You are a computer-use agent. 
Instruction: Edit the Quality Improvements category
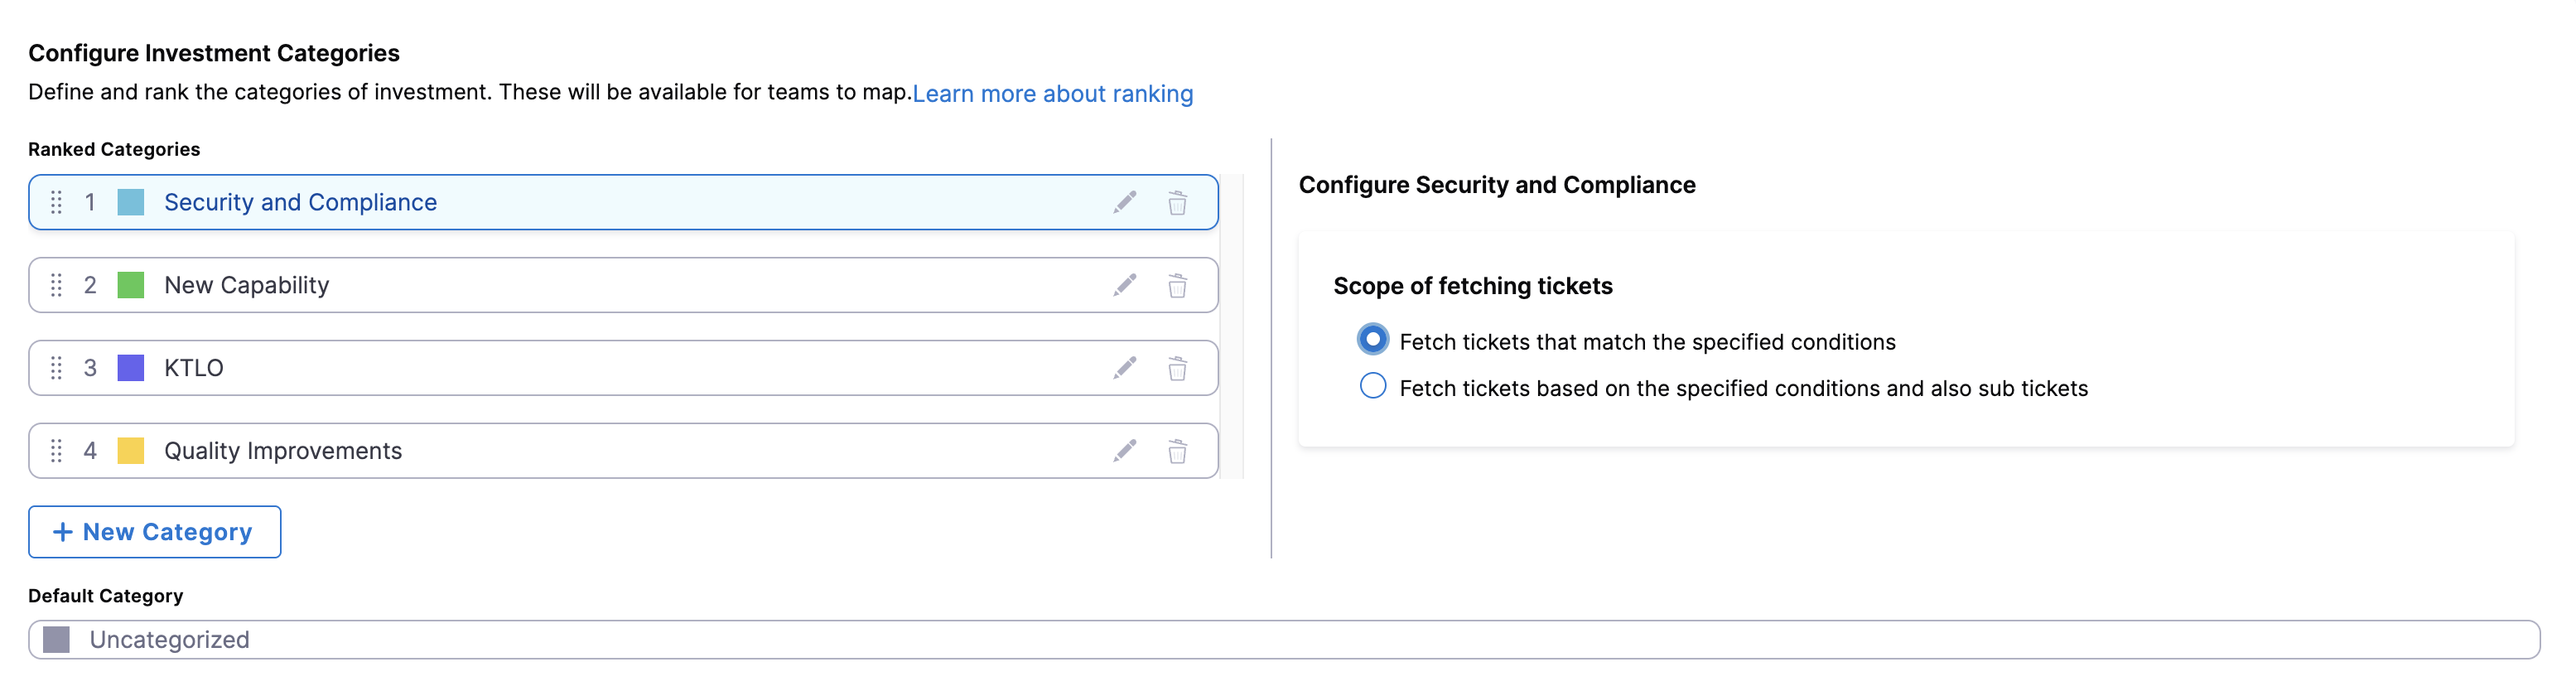click(x=1125, y=452)
